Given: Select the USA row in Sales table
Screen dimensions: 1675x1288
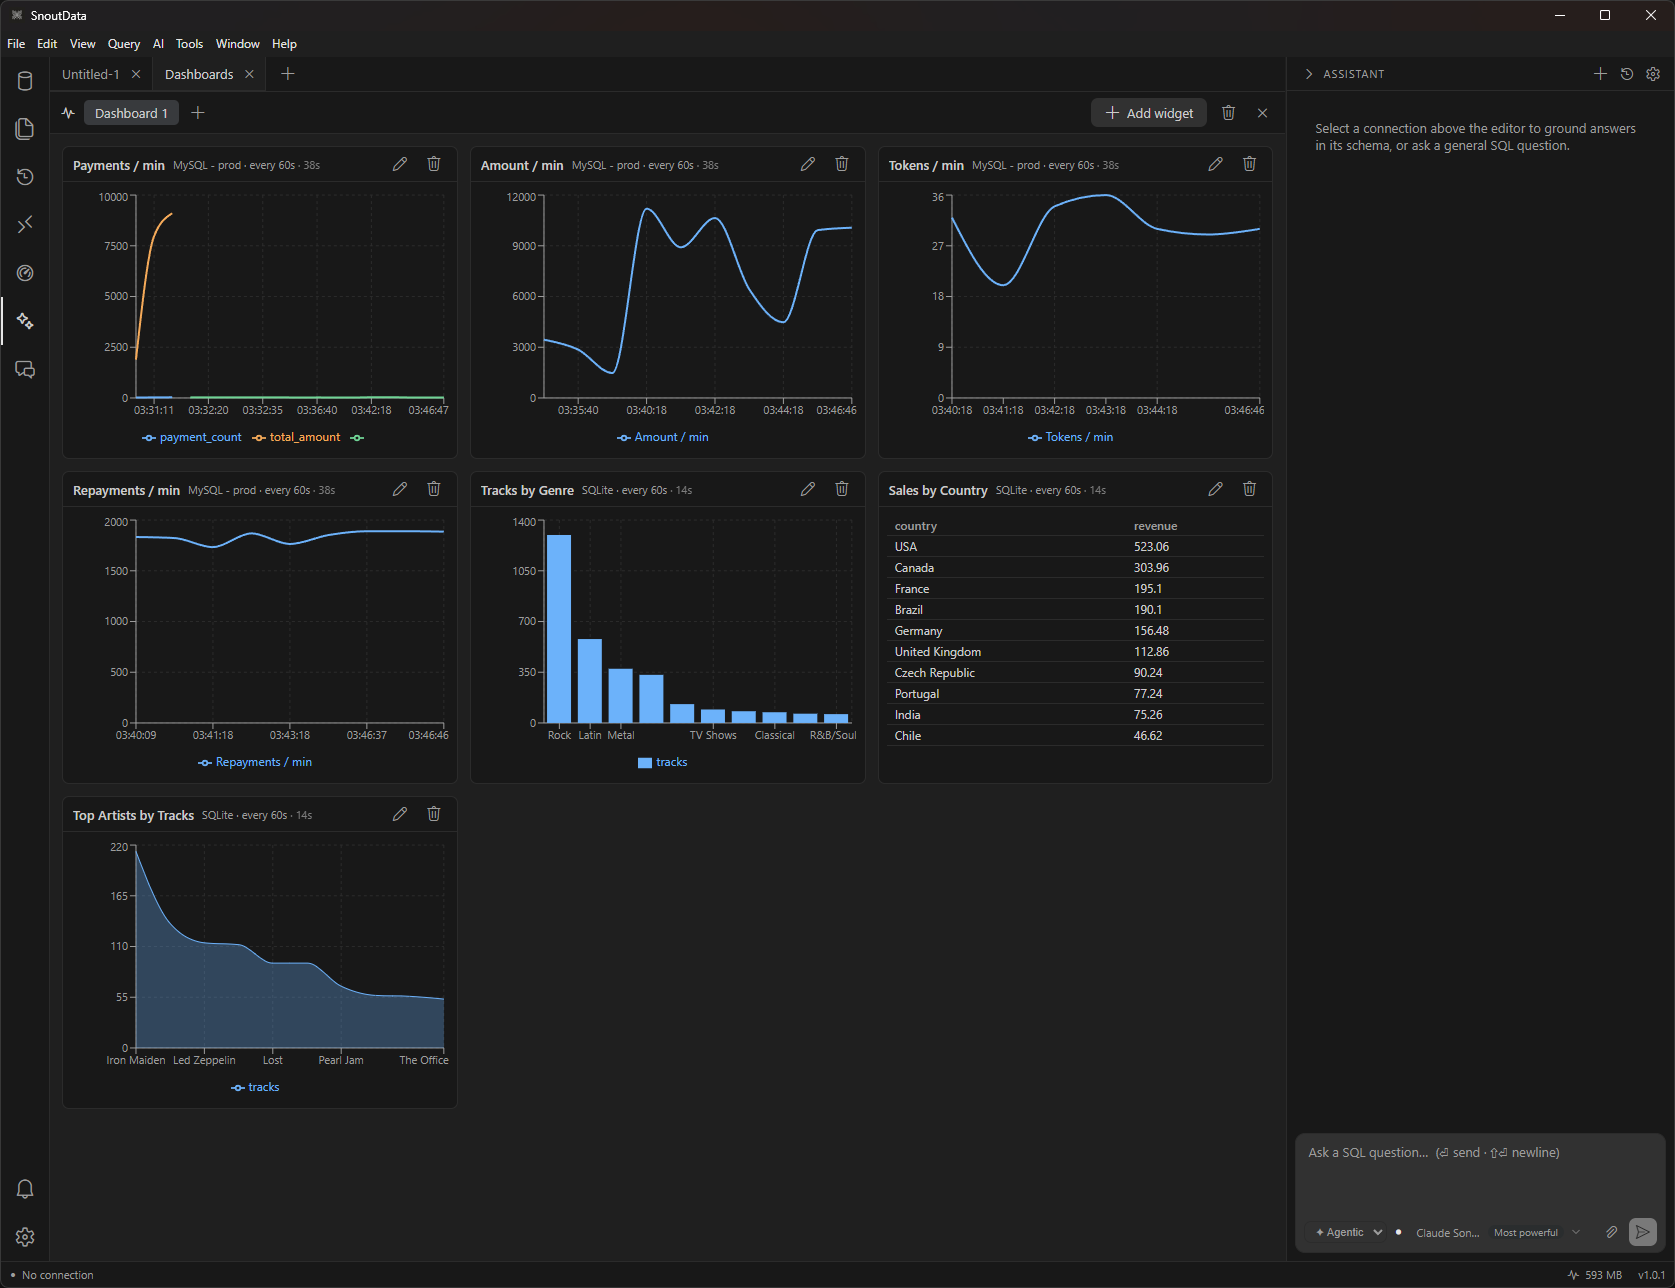Looking at the screenshot, I should (x=1075, y=547).
